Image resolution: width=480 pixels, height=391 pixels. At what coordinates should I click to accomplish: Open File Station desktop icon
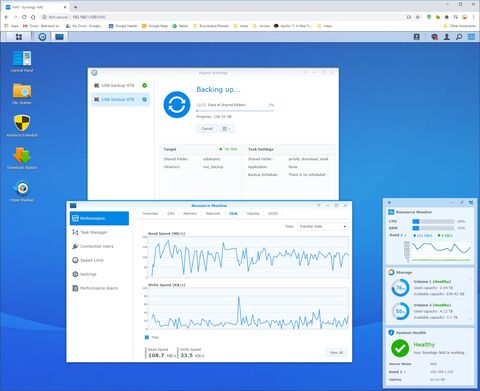[x=22, y=94]
